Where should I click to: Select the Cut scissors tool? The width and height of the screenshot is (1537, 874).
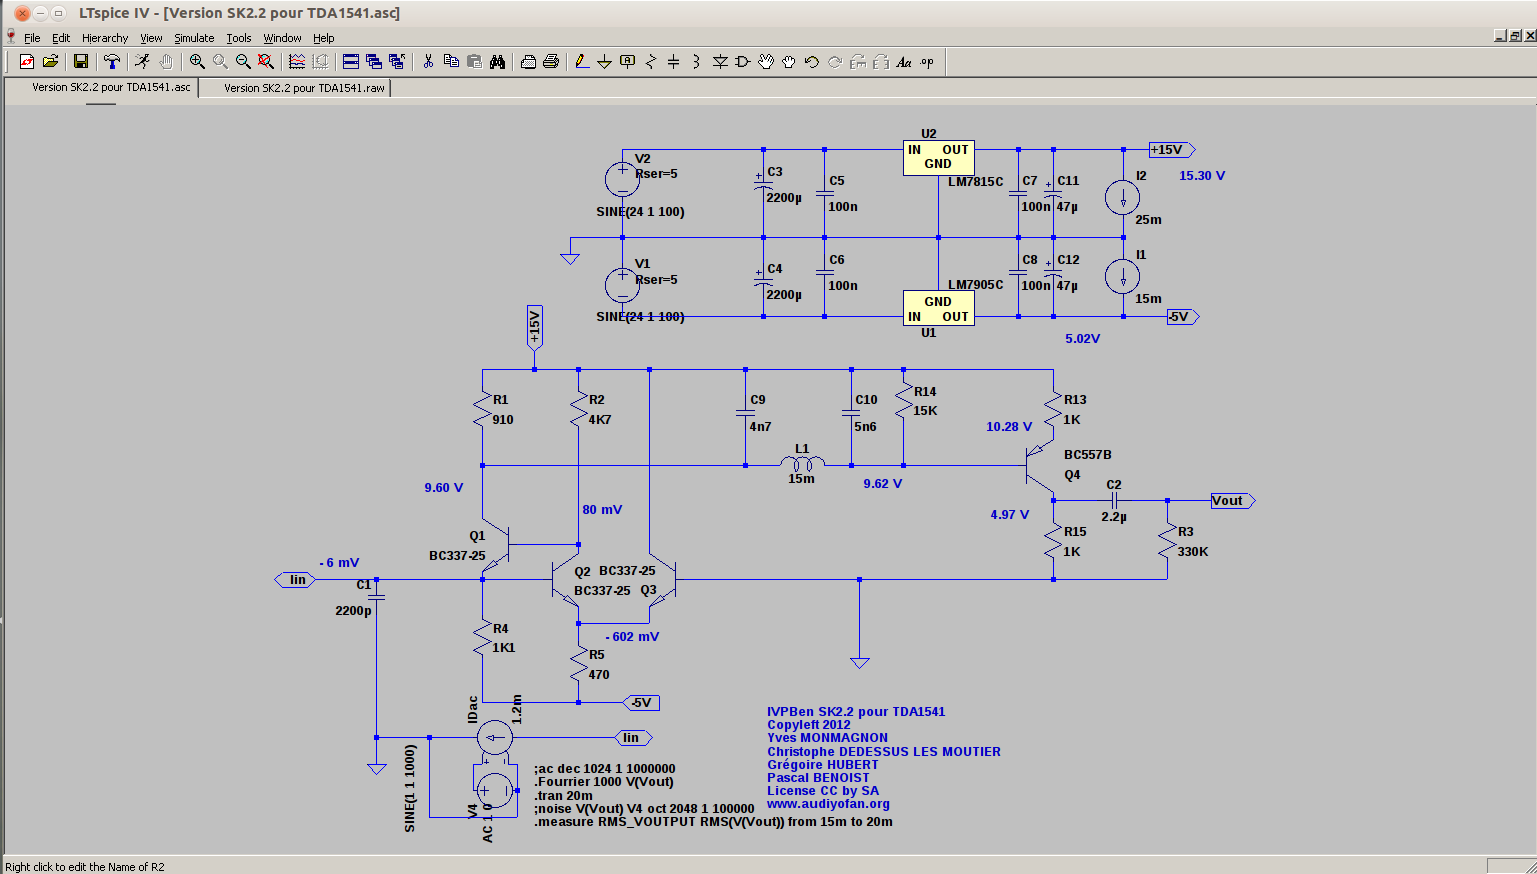point(428,61)
